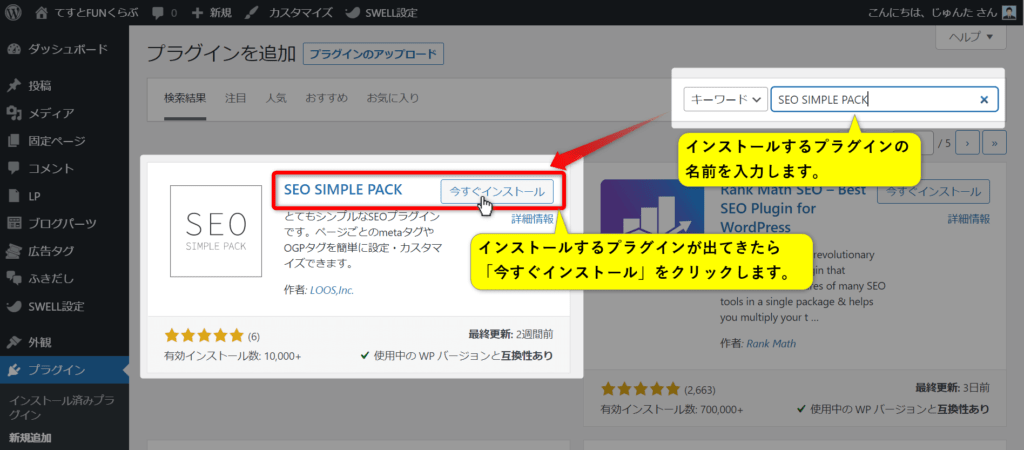
Task: Click プラグインのアップロード button
Action: (374, 54)
